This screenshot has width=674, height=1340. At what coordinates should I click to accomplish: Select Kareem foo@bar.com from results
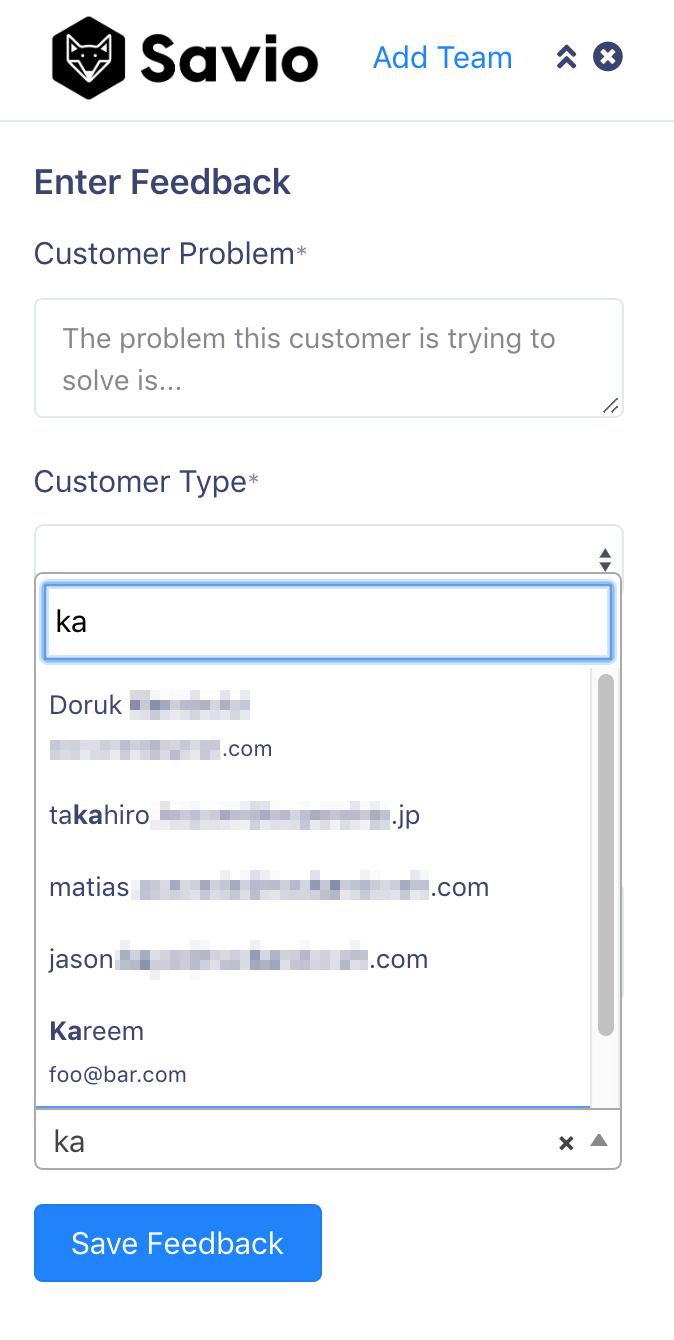[x=313, y=1052]
